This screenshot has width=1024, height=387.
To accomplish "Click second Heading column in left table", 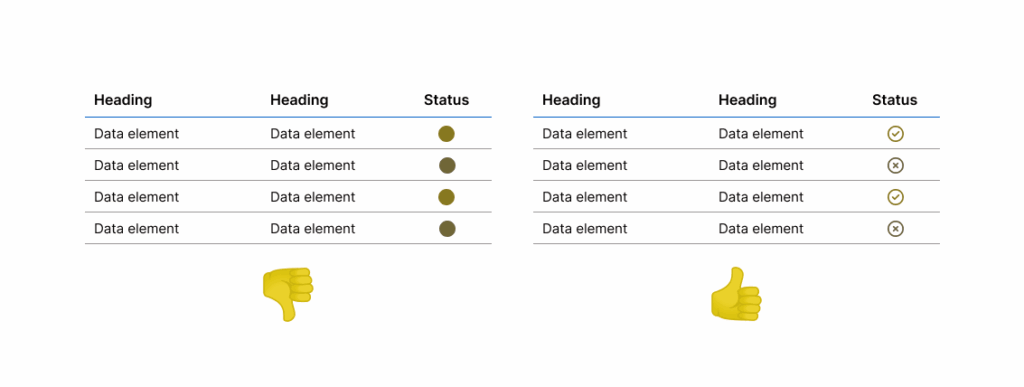I will pos(299,101).
